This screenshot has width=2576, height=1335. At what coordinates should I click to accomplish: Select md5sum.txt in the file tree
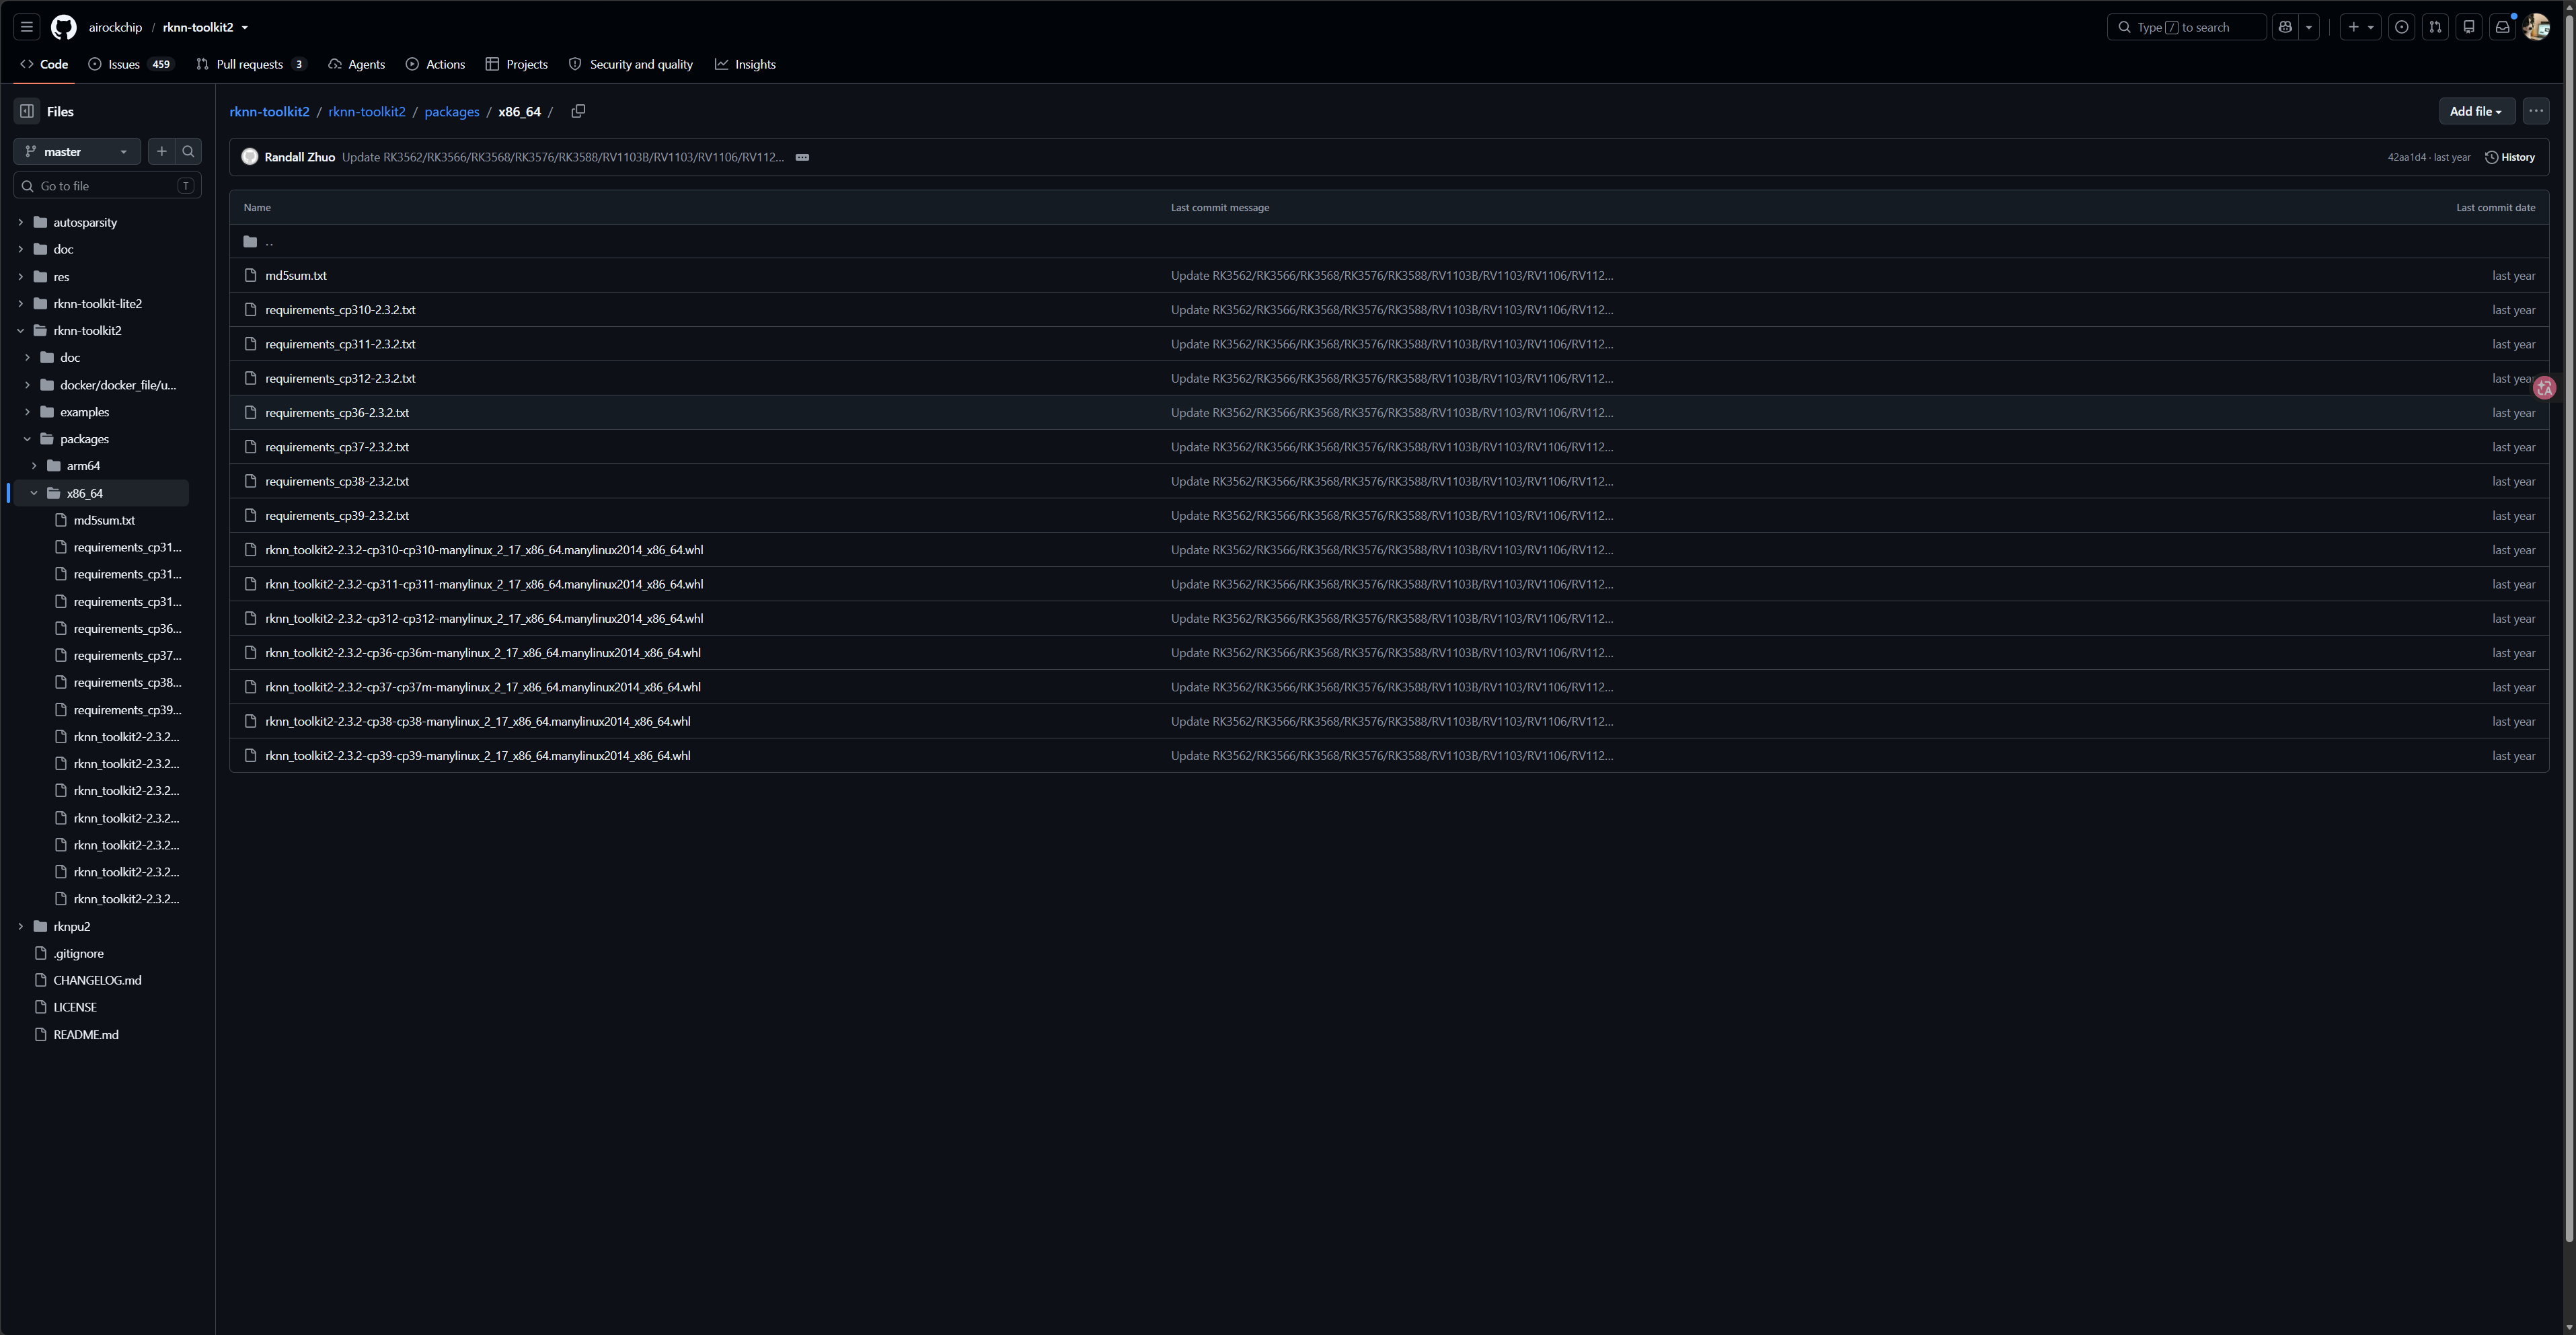(x=104, y=520)
